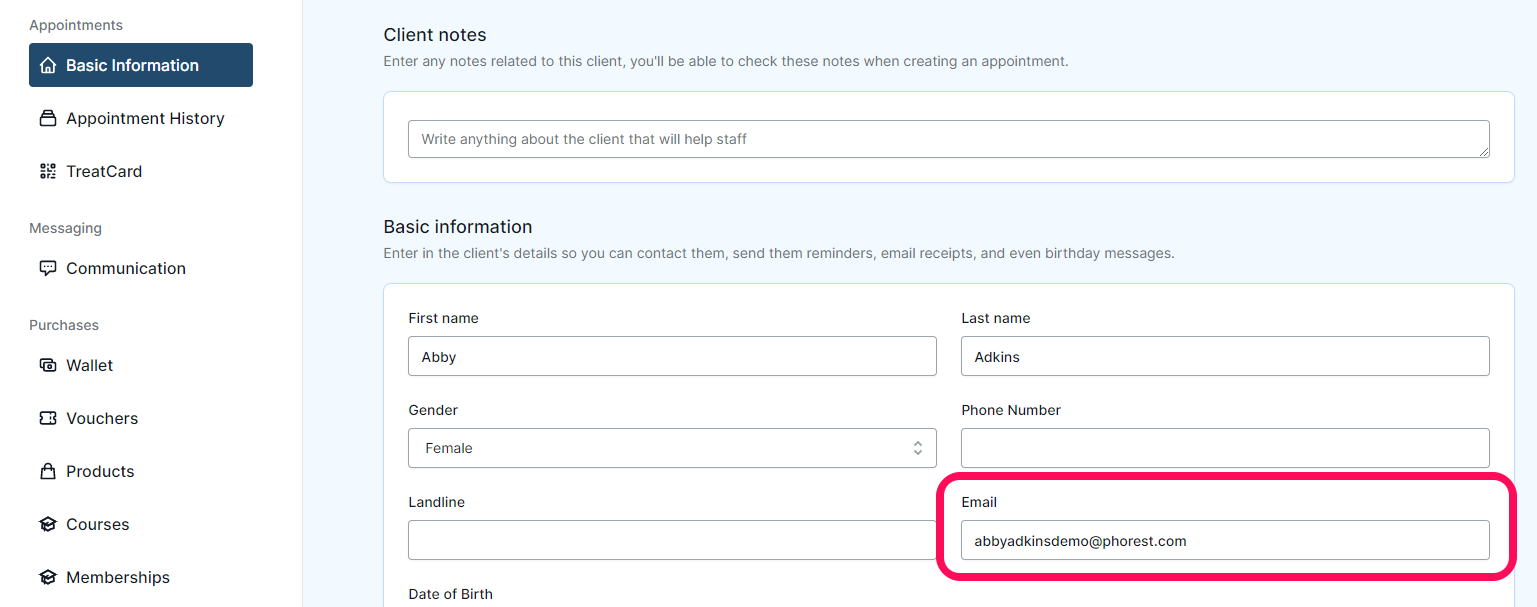Click the First name field containing Abby
Viewport: 1537px width, 607px height.
(x=672, y=356)
